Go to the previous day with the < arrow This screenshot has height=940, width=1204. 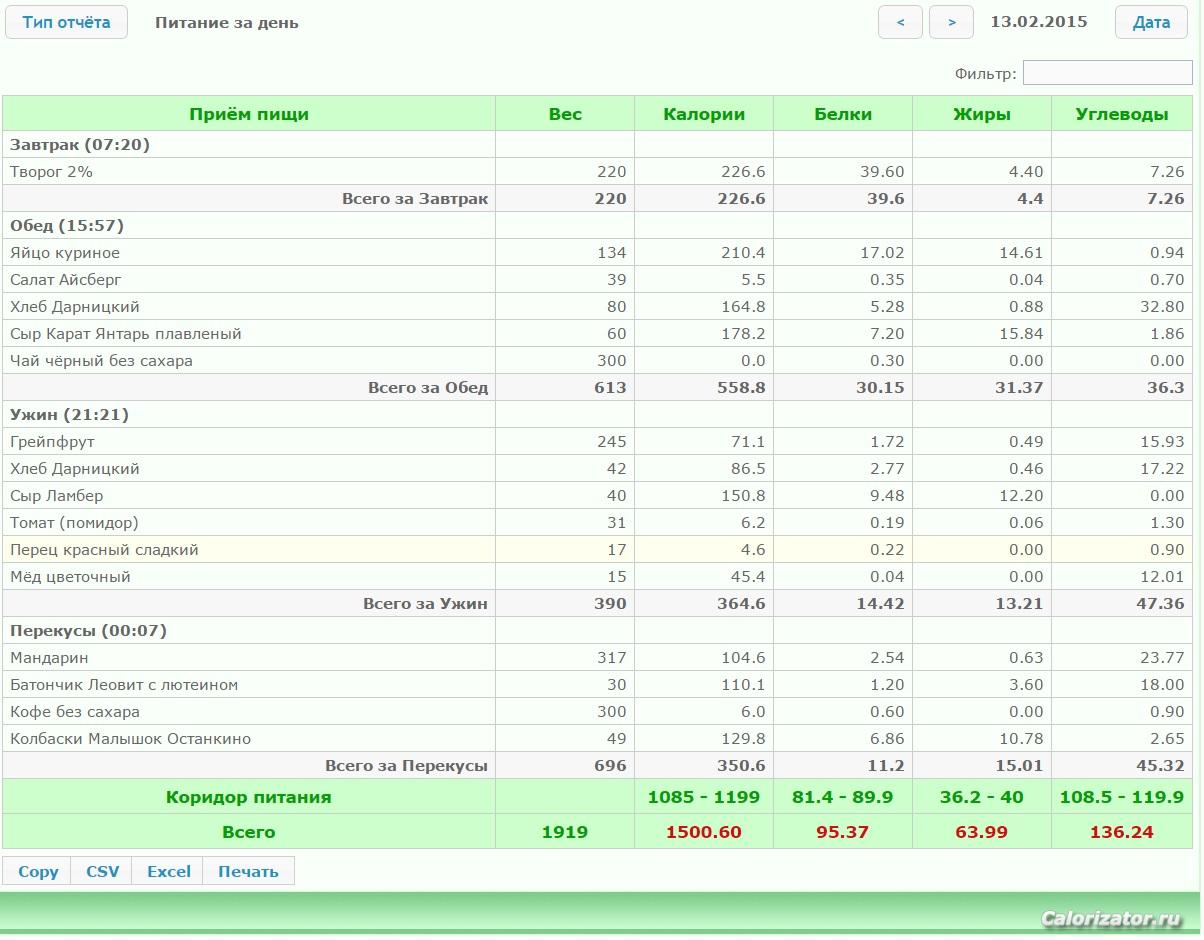click(x=900, y=22)
